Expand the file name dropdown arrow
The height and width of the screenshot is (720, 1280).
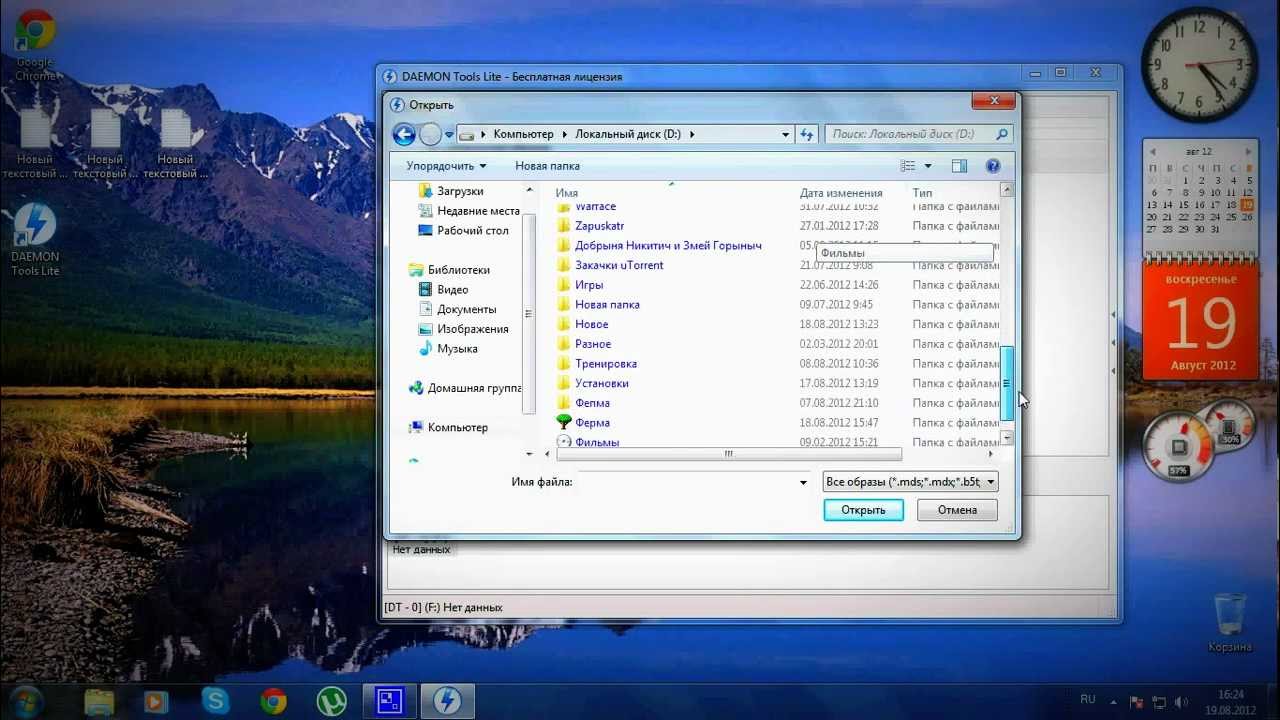pos(803,483)
